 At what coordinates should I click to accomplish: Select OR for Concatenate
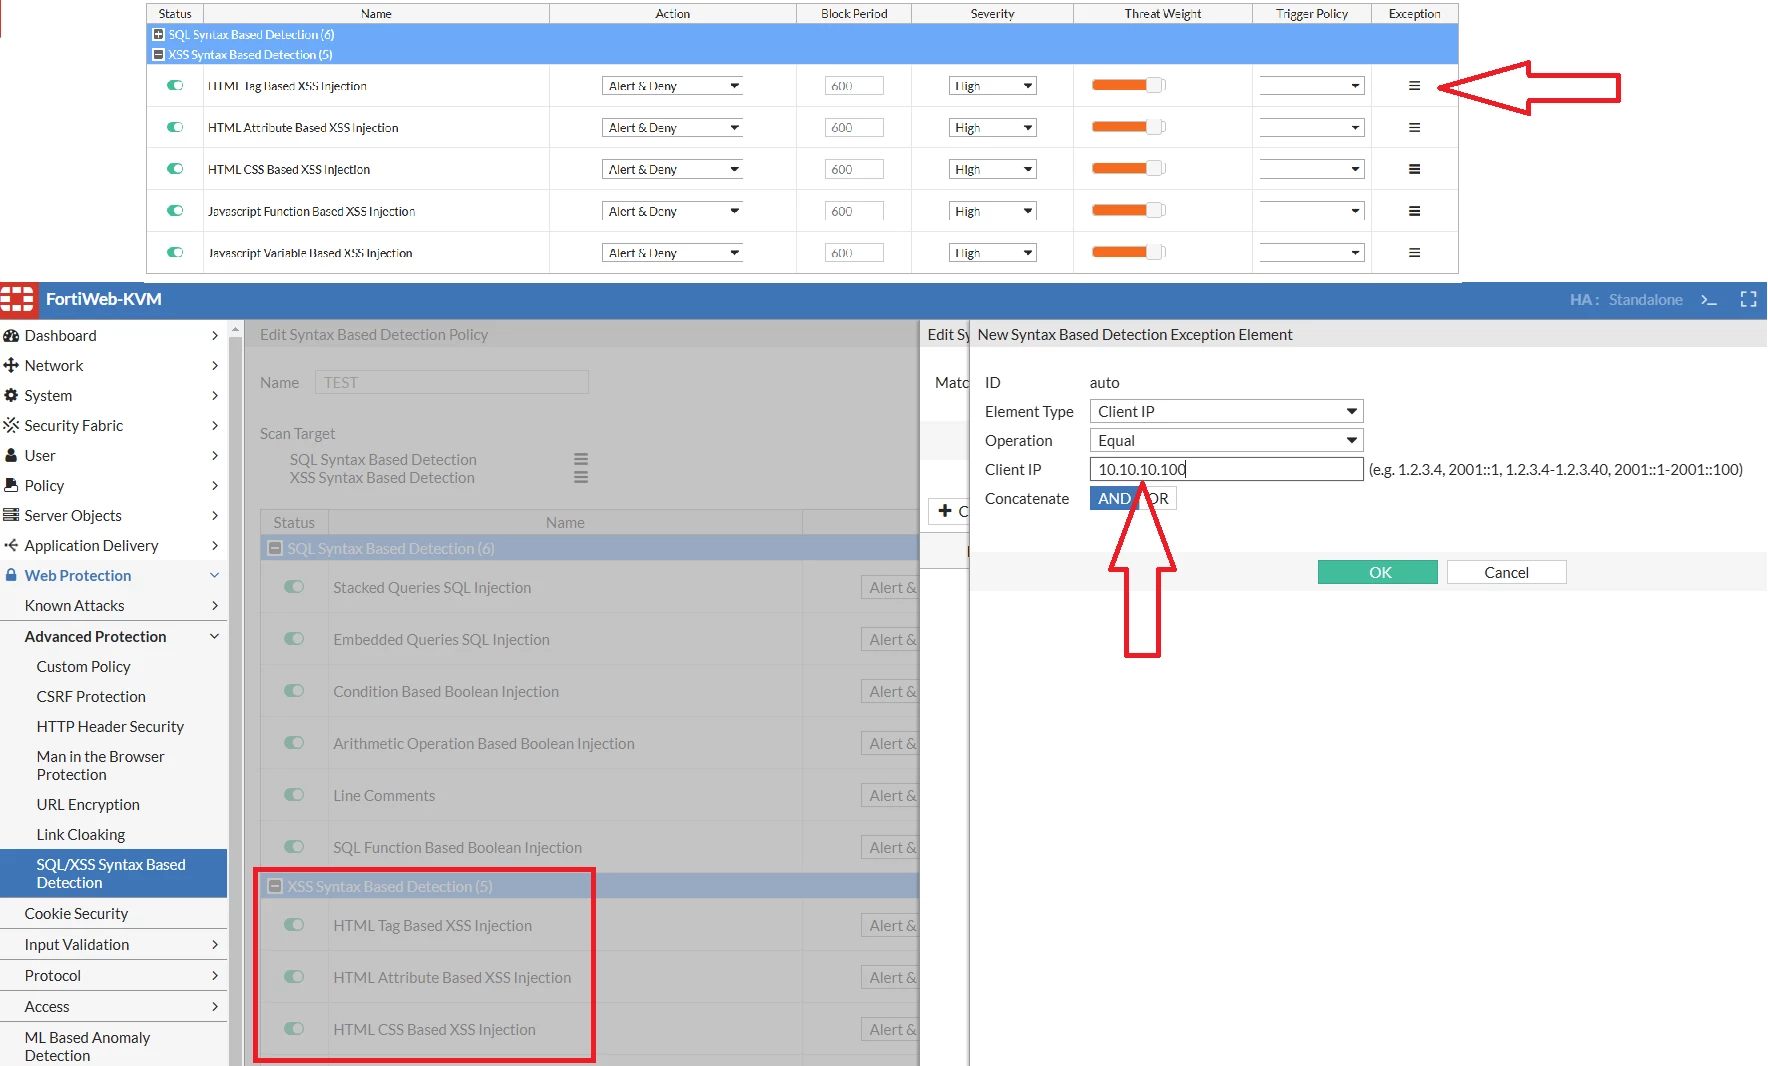[1158, 499]
